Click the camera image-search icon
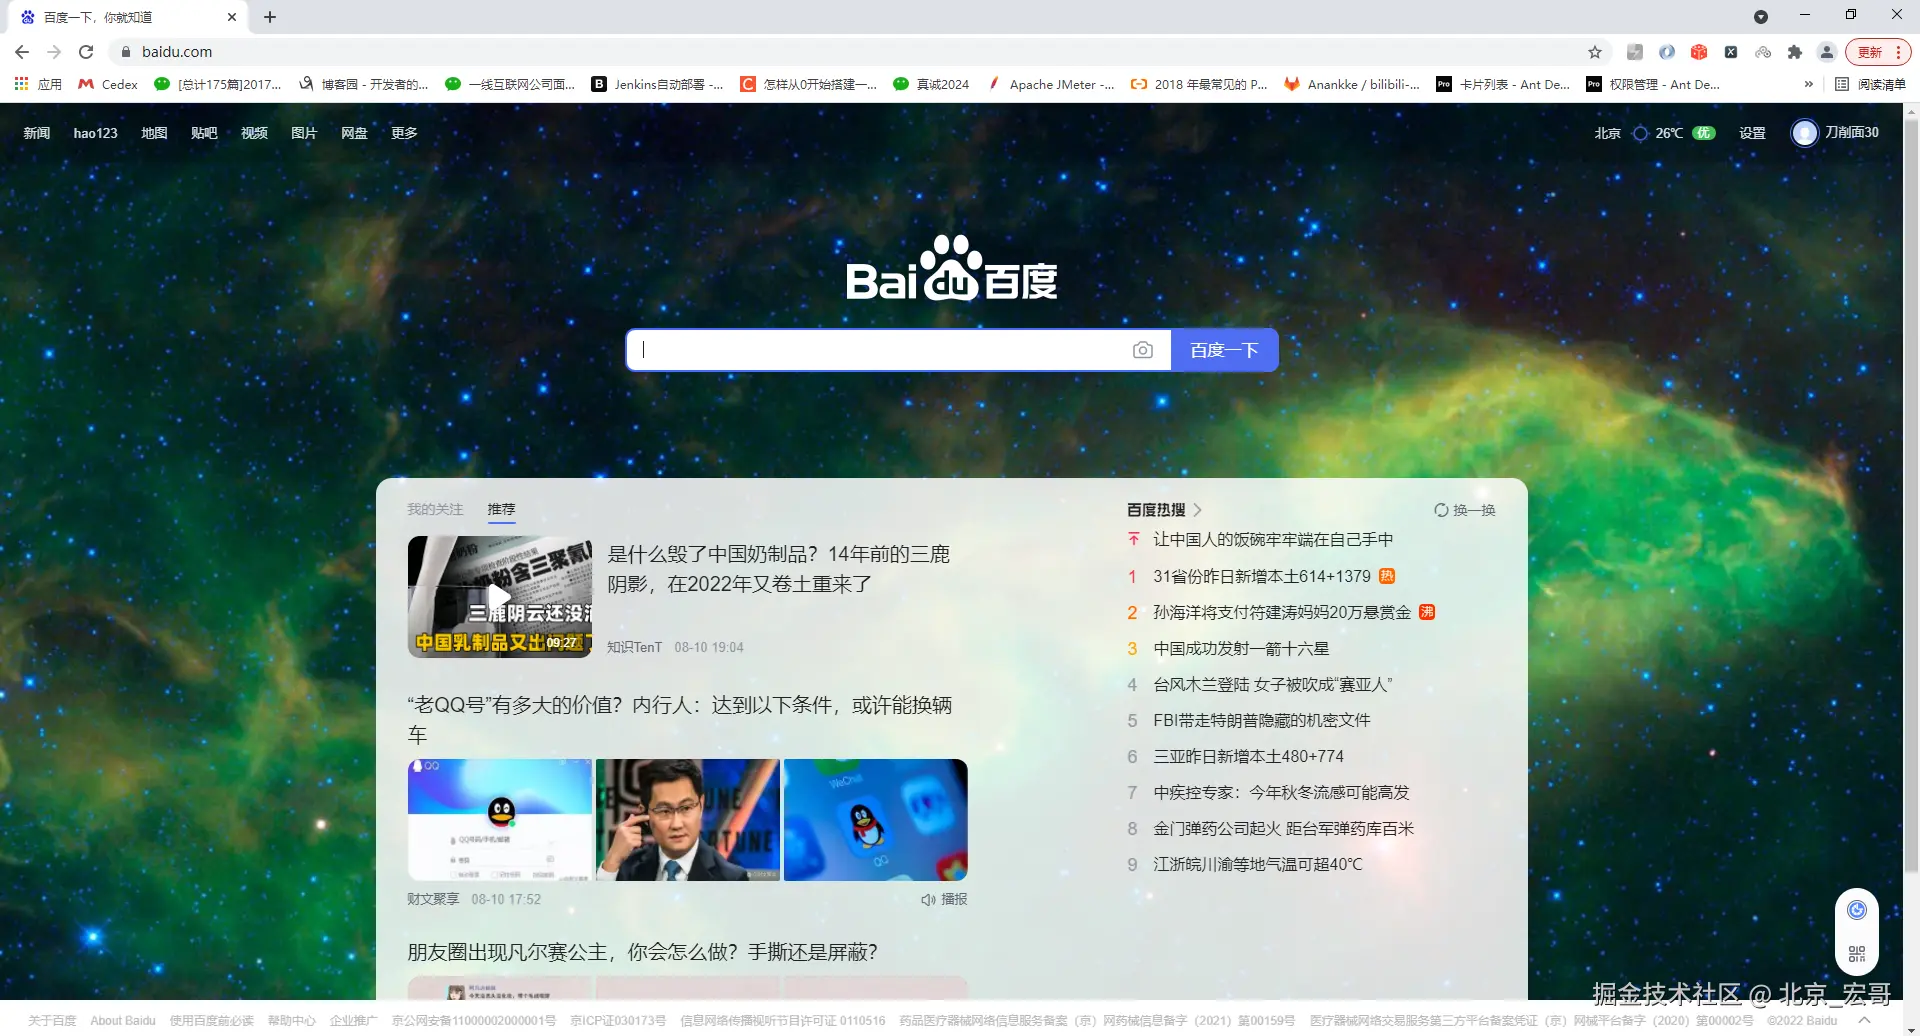The height and width of the screenshot is (1036, 1920). [1143, 350]
